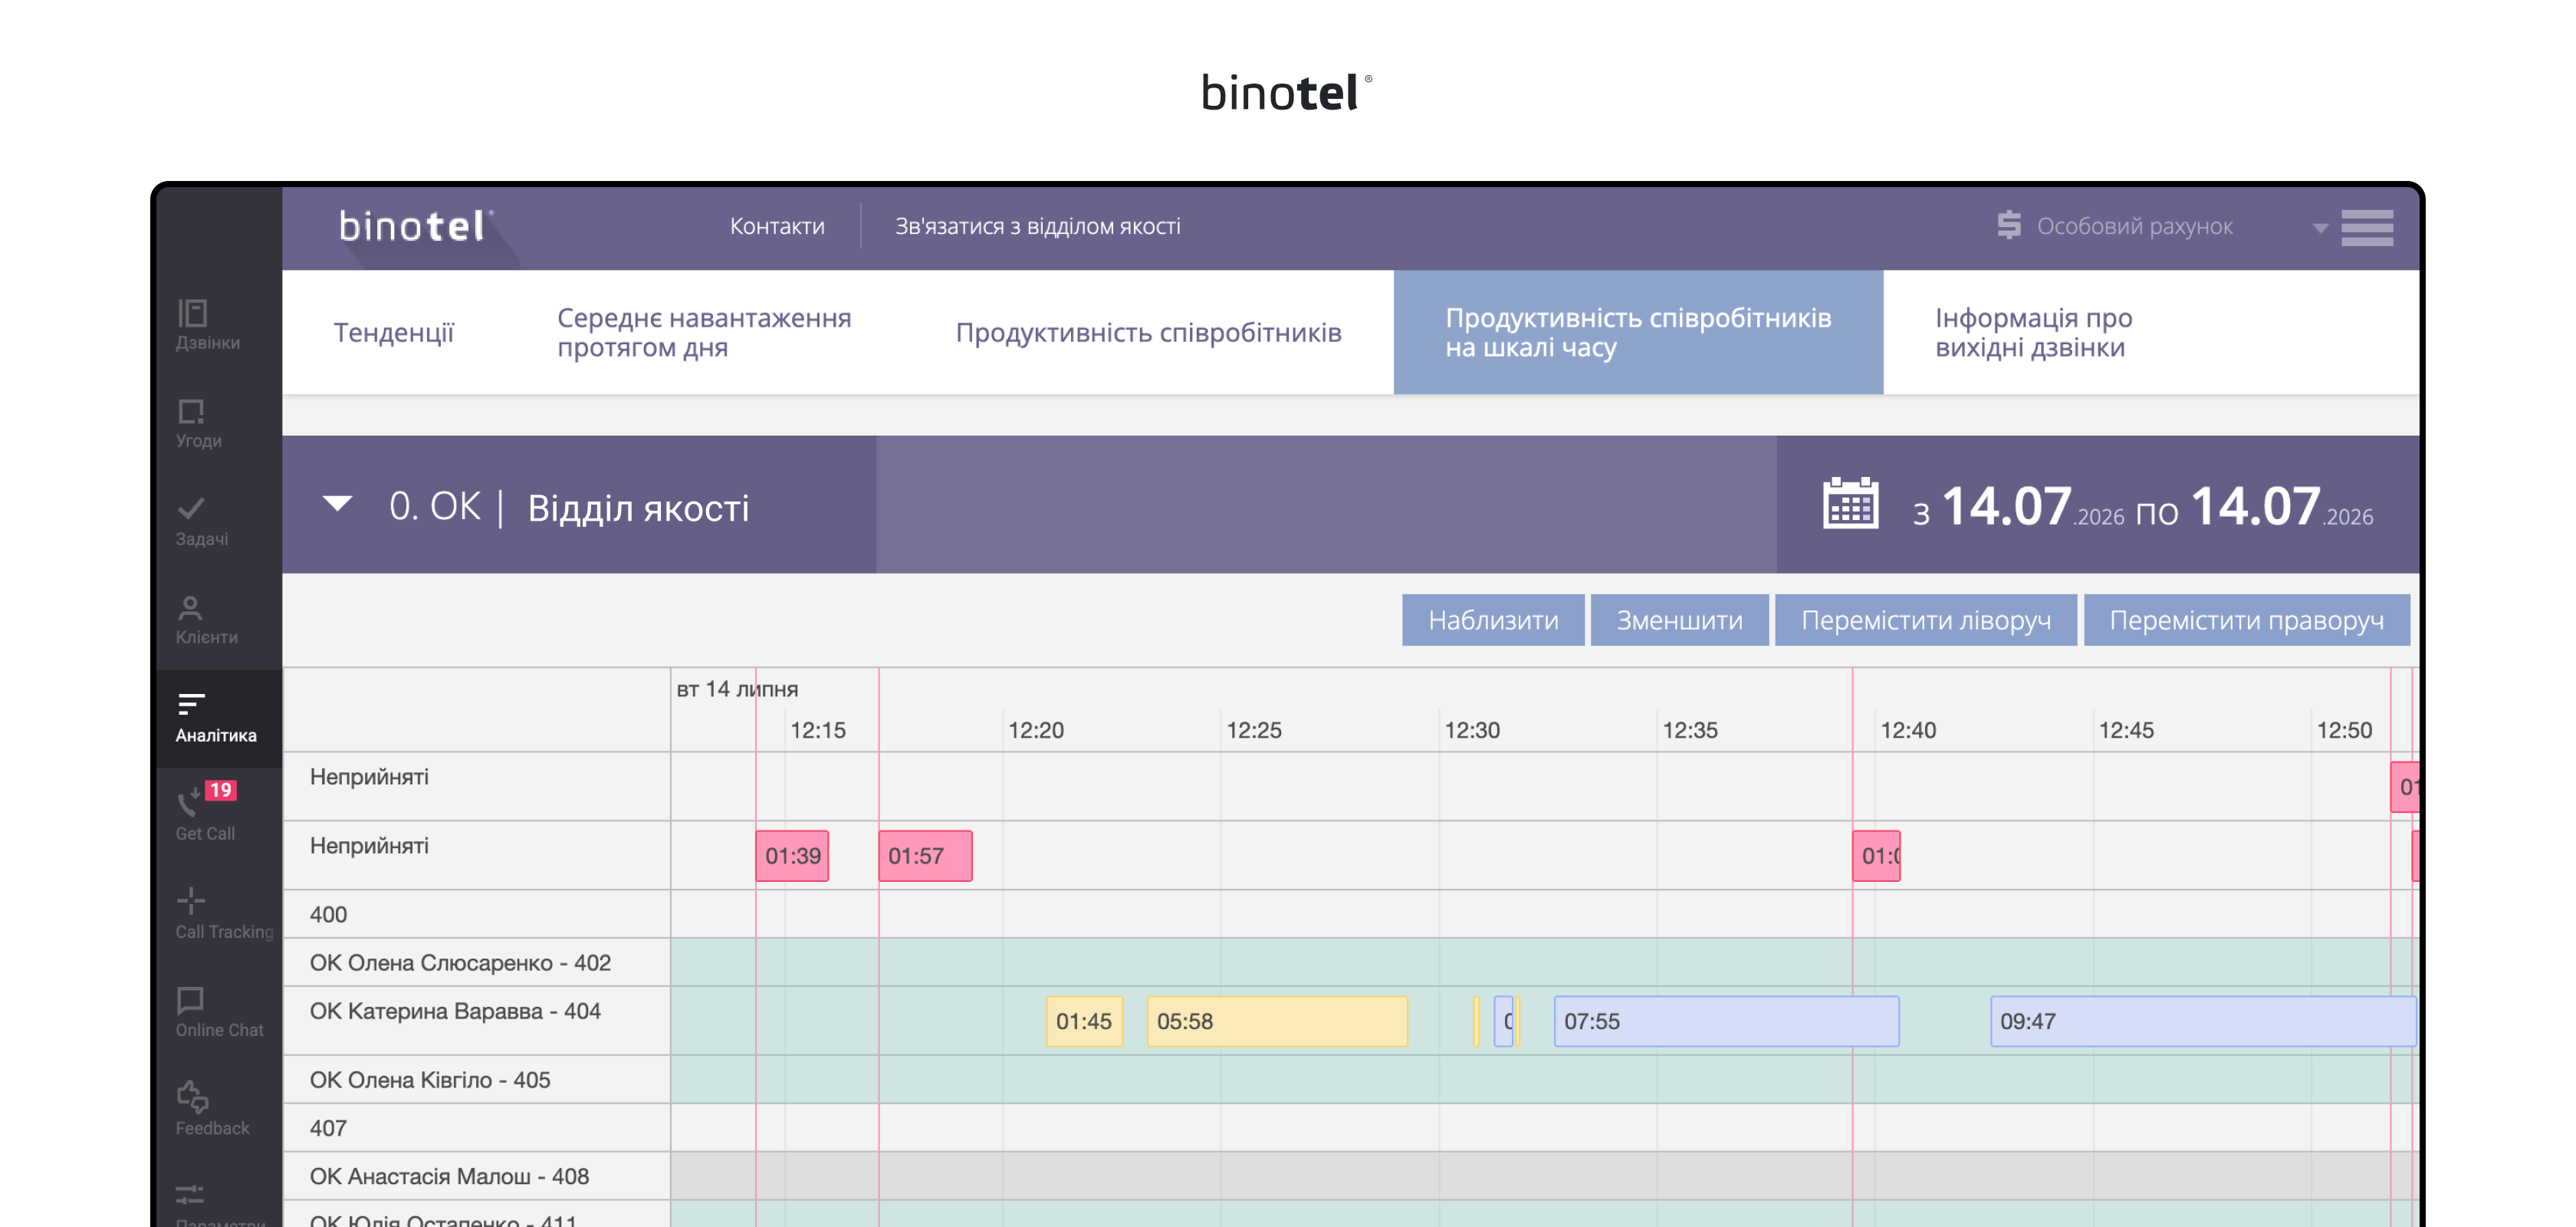Click ОК Анастасія Малош - 408 row
Screen dimensions: 2576x1227
click(449, 1176)
